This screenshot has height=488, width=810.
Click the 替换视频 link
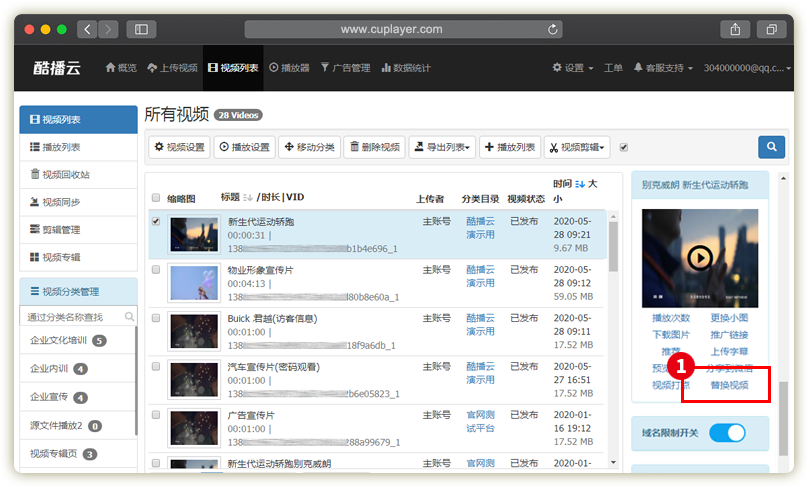729,385
